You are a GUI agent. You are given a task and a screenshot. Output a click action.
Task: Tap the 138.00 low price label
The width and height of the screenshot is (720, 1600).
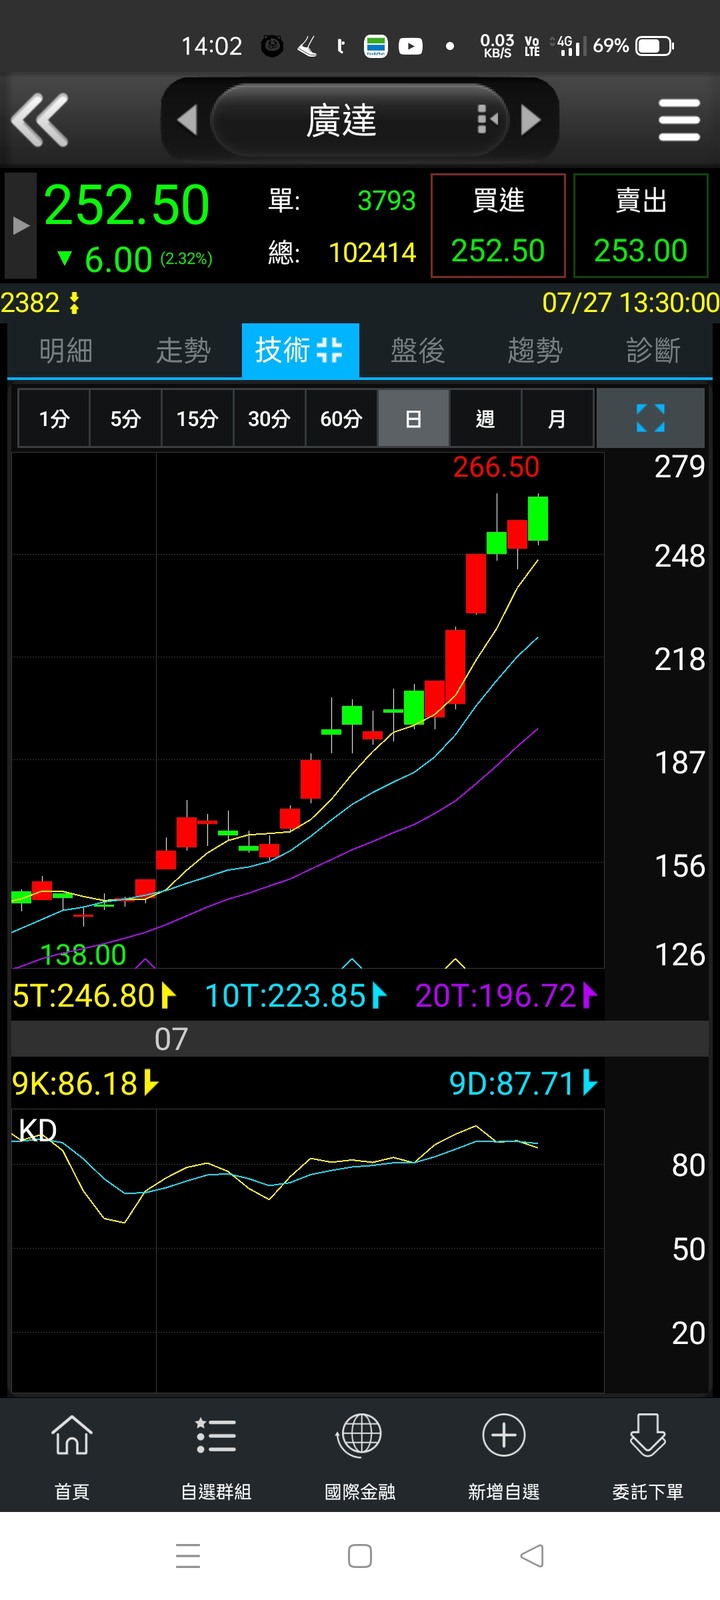pos(84,954)
